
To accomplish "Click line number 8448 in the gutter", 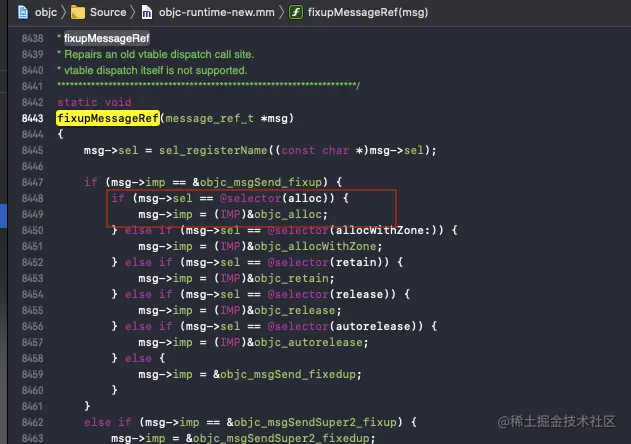I will pyautogui.click(x=33, y=198).
